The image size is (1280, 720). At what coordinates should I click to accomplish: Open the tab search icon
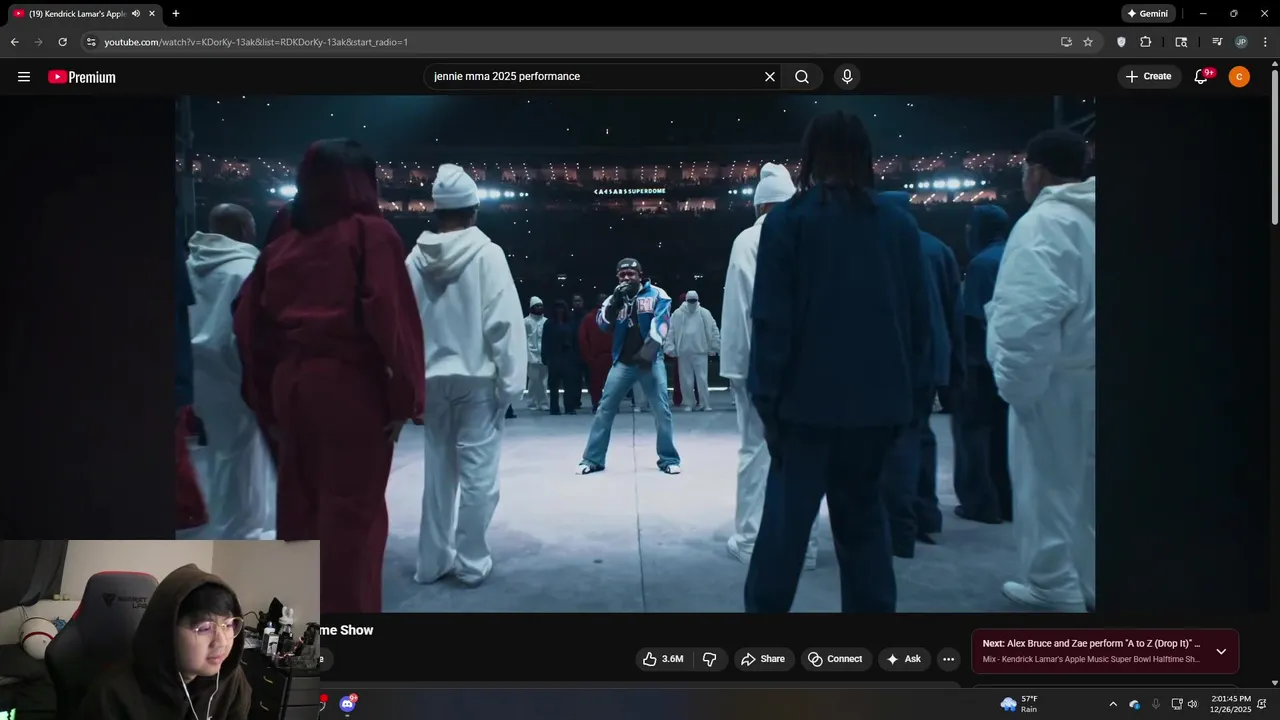(1181, 42)
